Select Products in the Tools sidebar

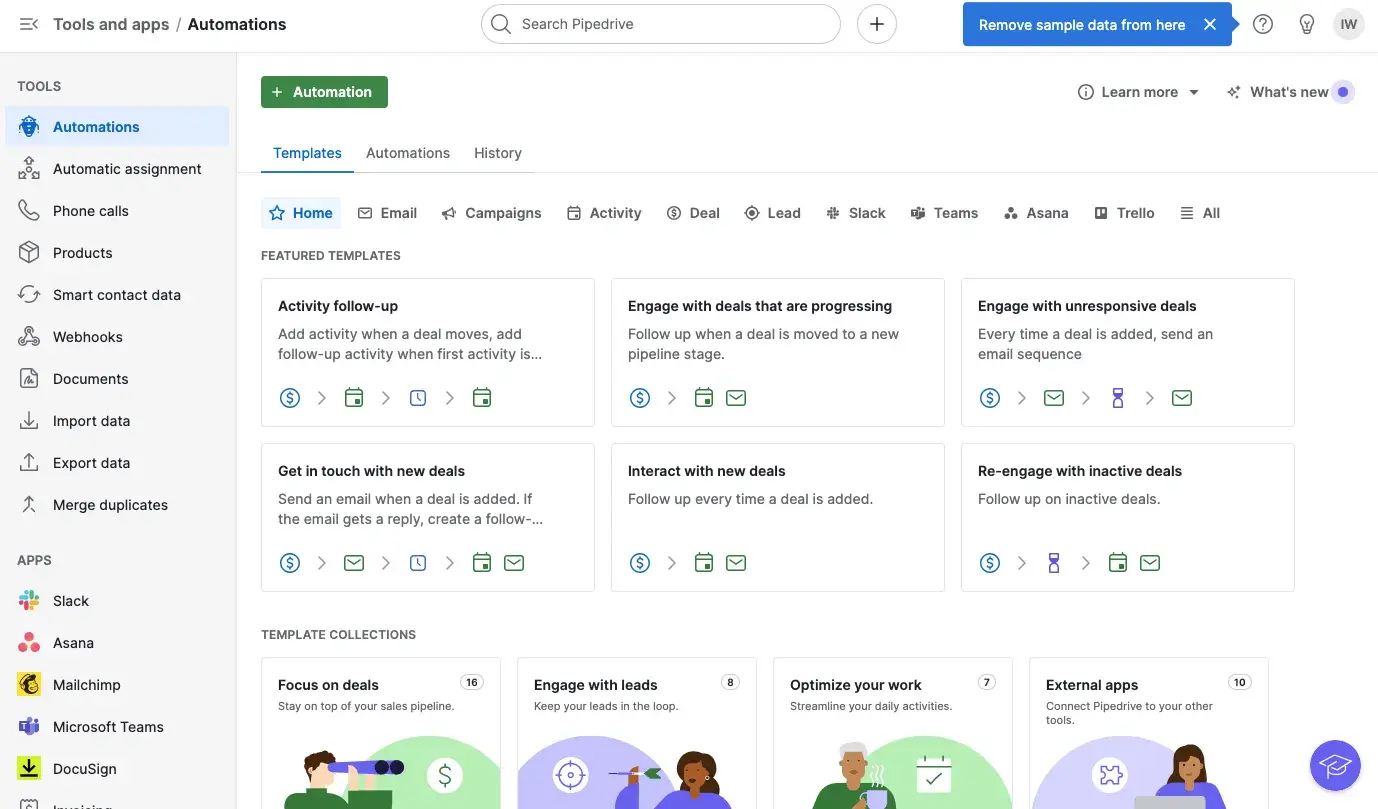tap(82, 252)
